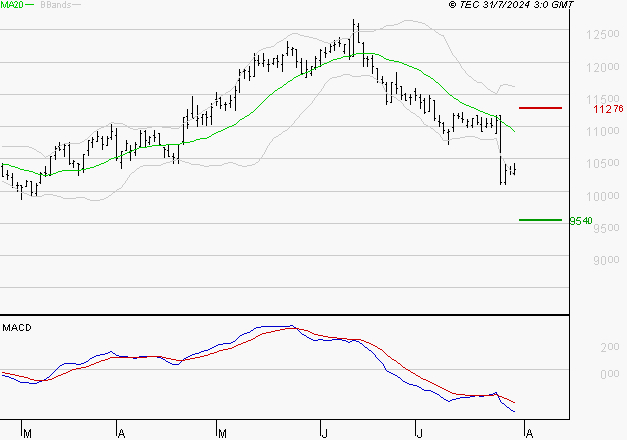Click the 10000 price axis label
The height and width of the screenshot is (440, 627).
pos(603,196)
